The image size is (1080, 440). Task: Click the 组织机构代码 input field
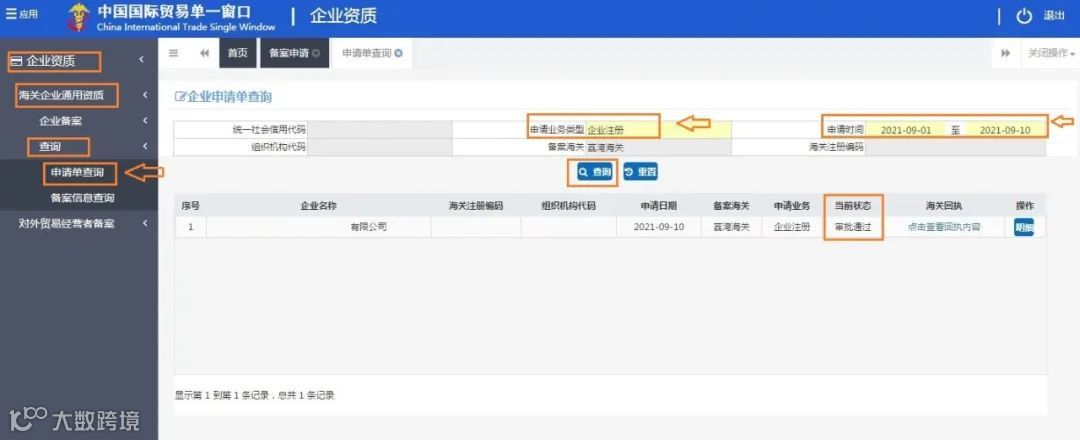[x=380, y=147]
